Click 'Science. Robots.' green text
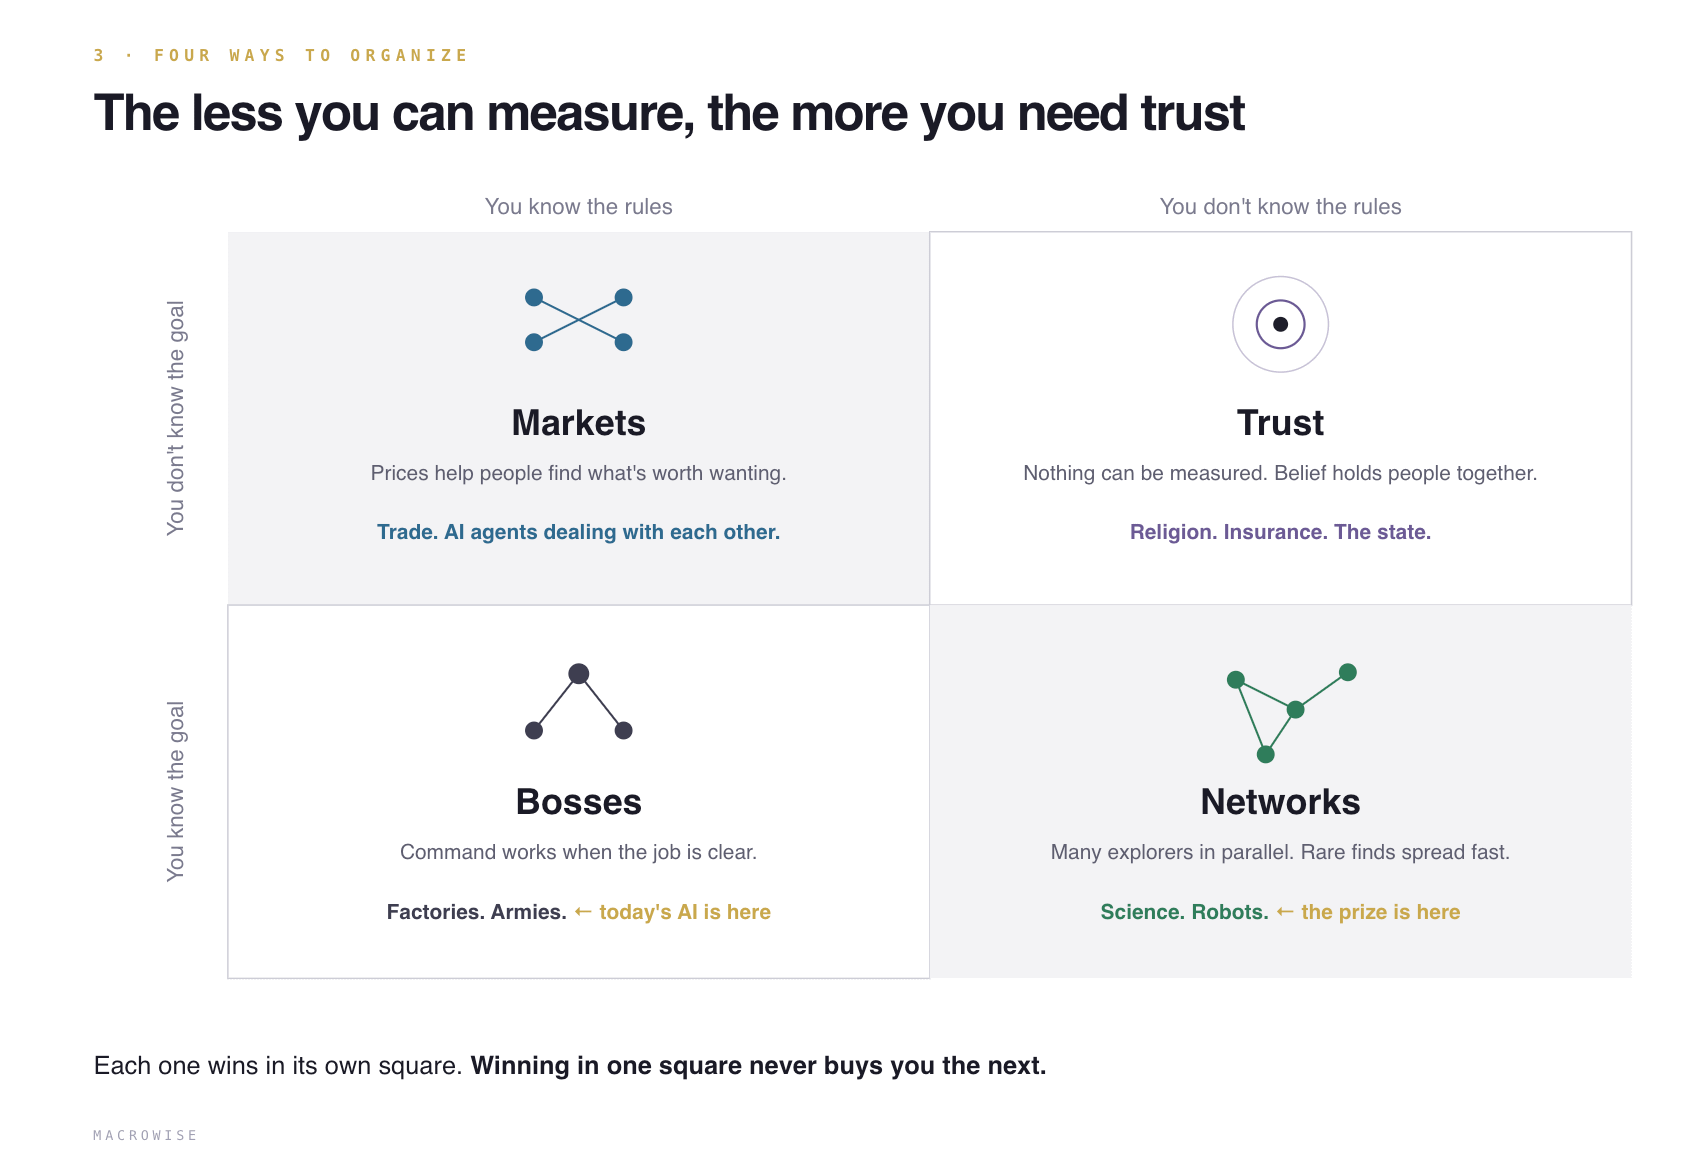1688x1166 pixels. point(1184,912)
